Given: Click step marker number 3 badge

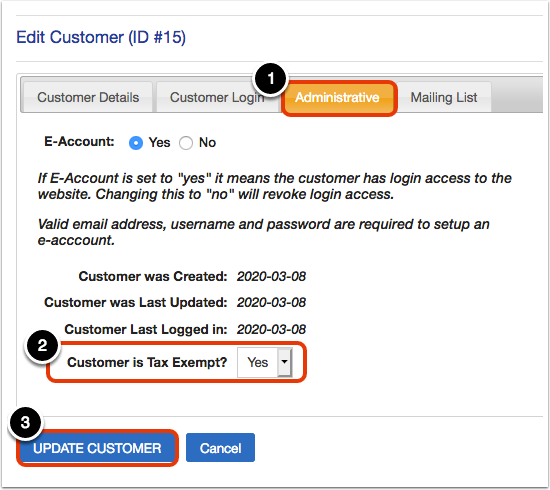Looking at the screenshot, I should (25, 423).
